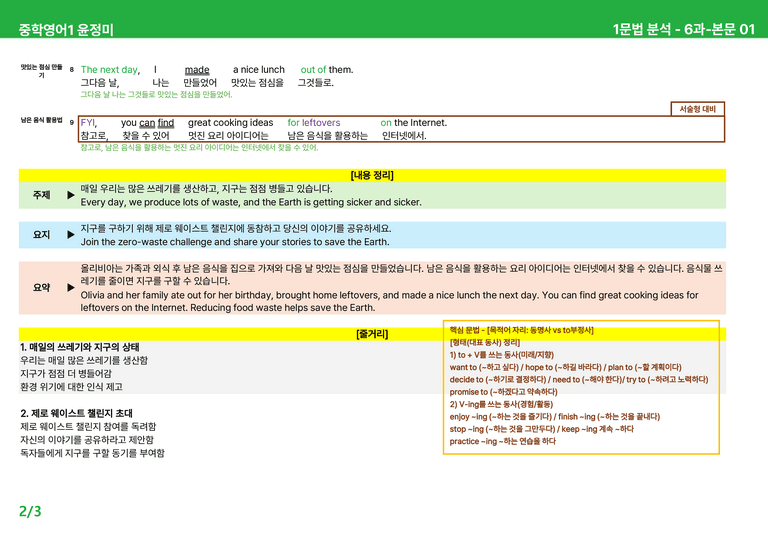The image size is (768, 543).
Task: Click the line 자신의 이야기를 공유하라고 제안함
Action: click(87, 440)
